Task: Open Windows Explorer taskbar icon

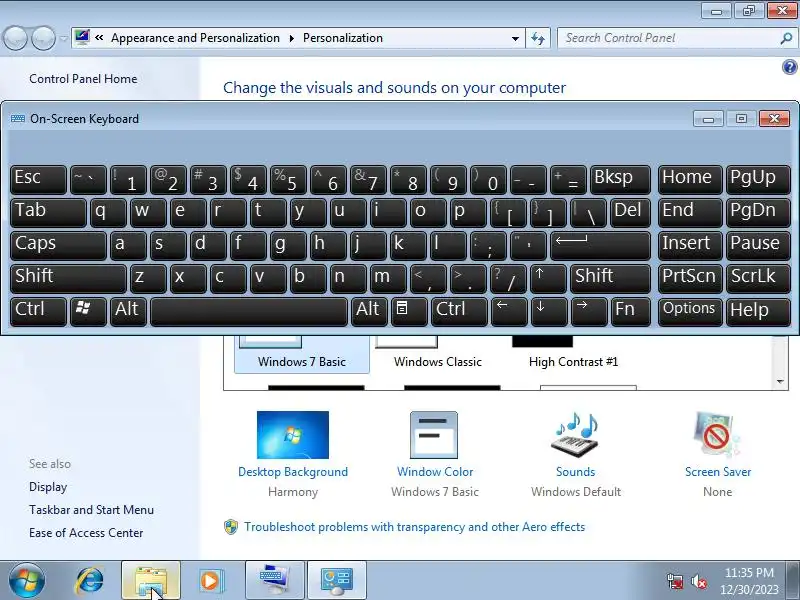Action: [151, 581]
